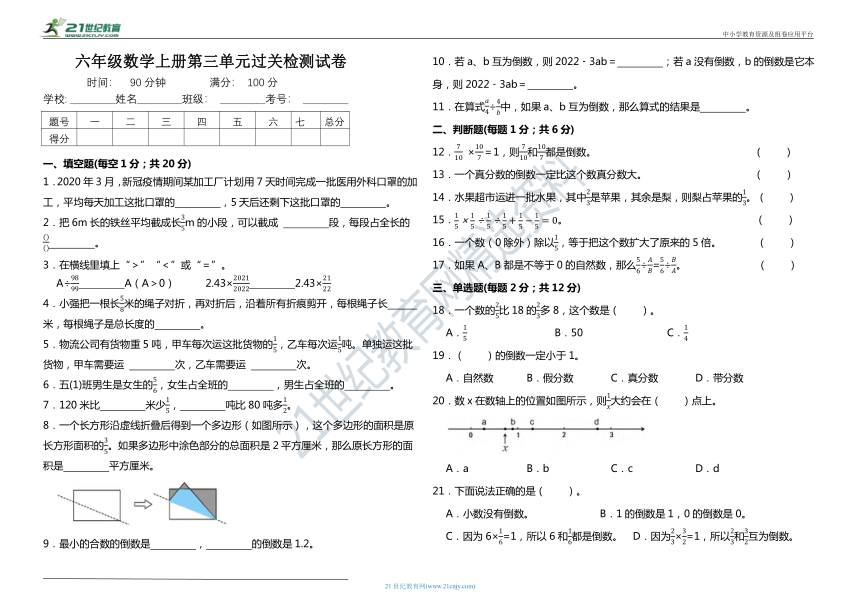Click the 时间: 90分钟 text
Screen dimensions: 860x608
coord(126,82)
